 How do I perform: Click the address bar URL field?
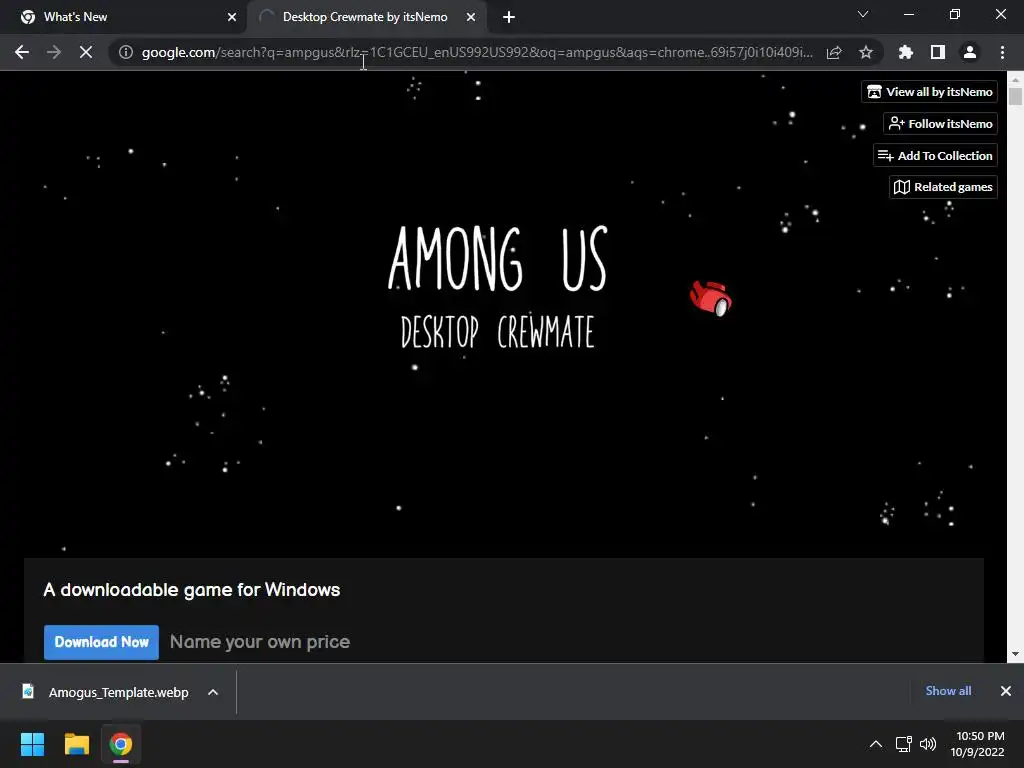477,52
